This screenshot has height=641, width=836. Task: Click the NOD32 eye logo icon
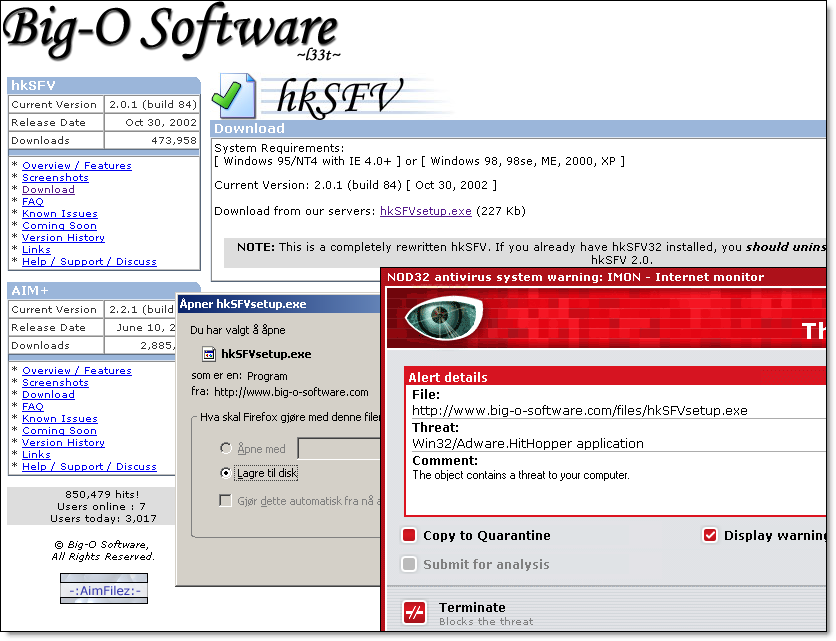pyautogui.click(x=443, y=318)
